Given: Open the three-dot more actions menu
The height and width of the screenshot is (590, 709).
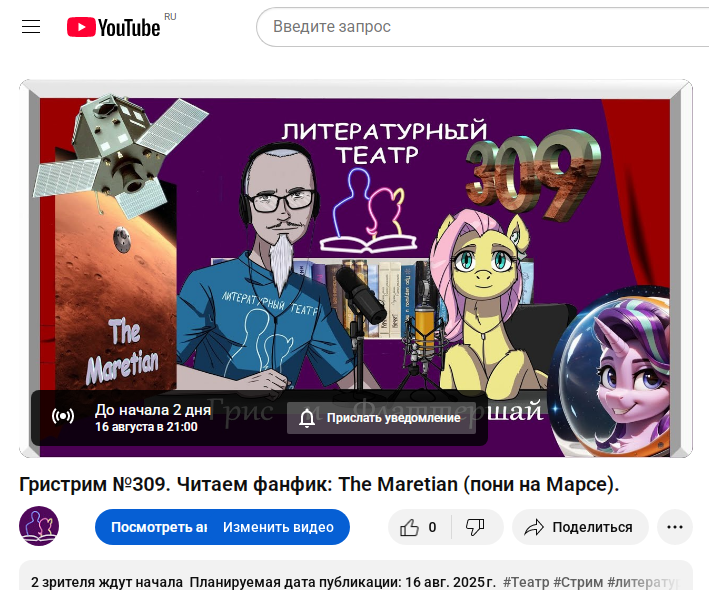Looking at the screenshot, I should click(675, 527).
